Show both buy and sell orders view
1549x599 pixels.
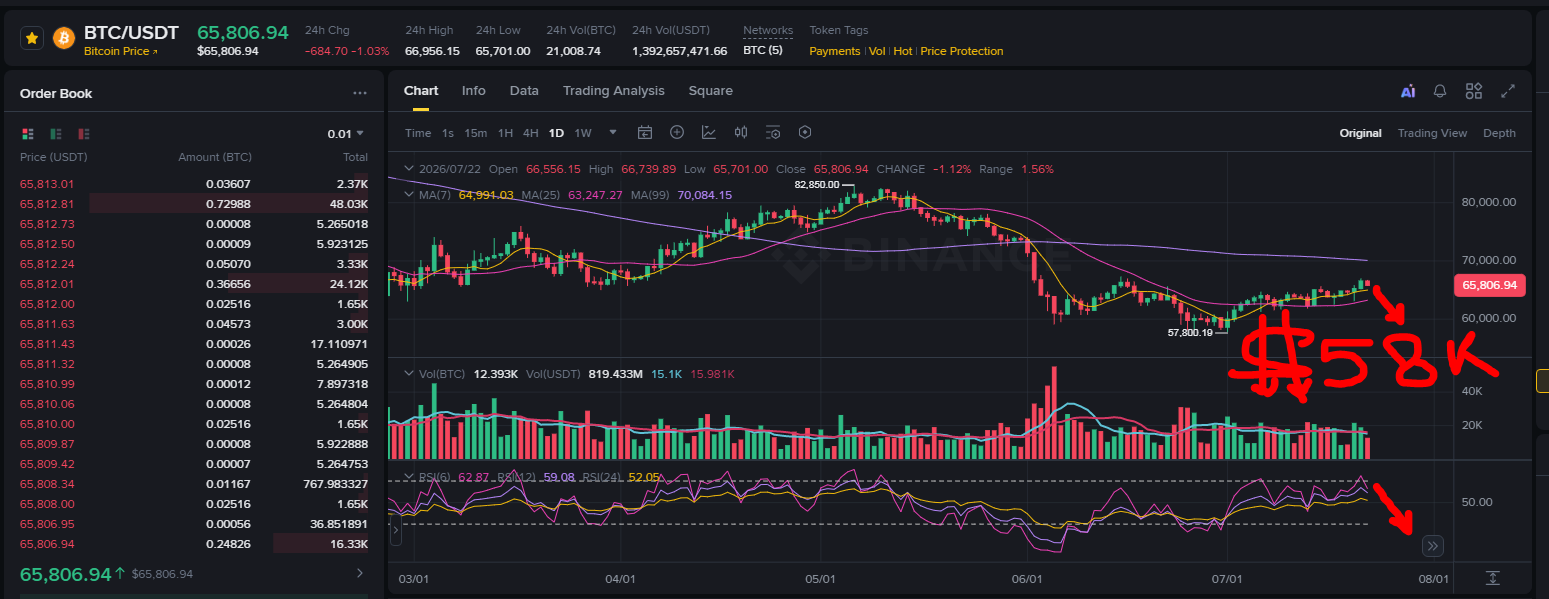click(28, 133)
